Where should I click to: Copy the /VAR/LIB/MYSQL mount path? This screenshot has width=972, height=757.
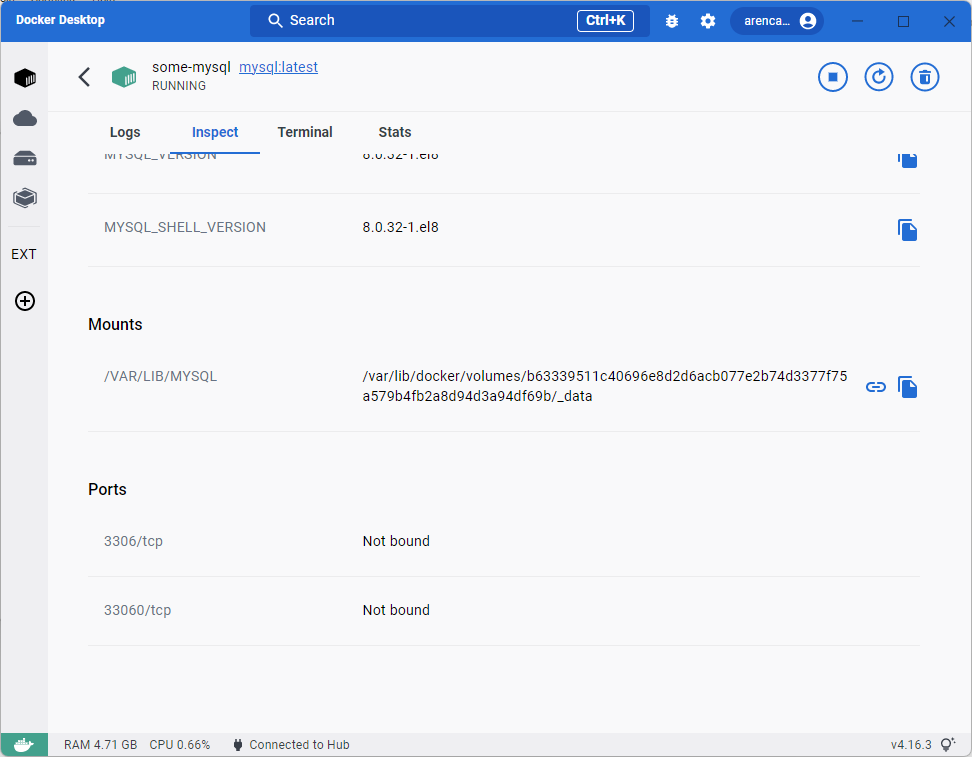pyautogui.click(x=907, y=387)
